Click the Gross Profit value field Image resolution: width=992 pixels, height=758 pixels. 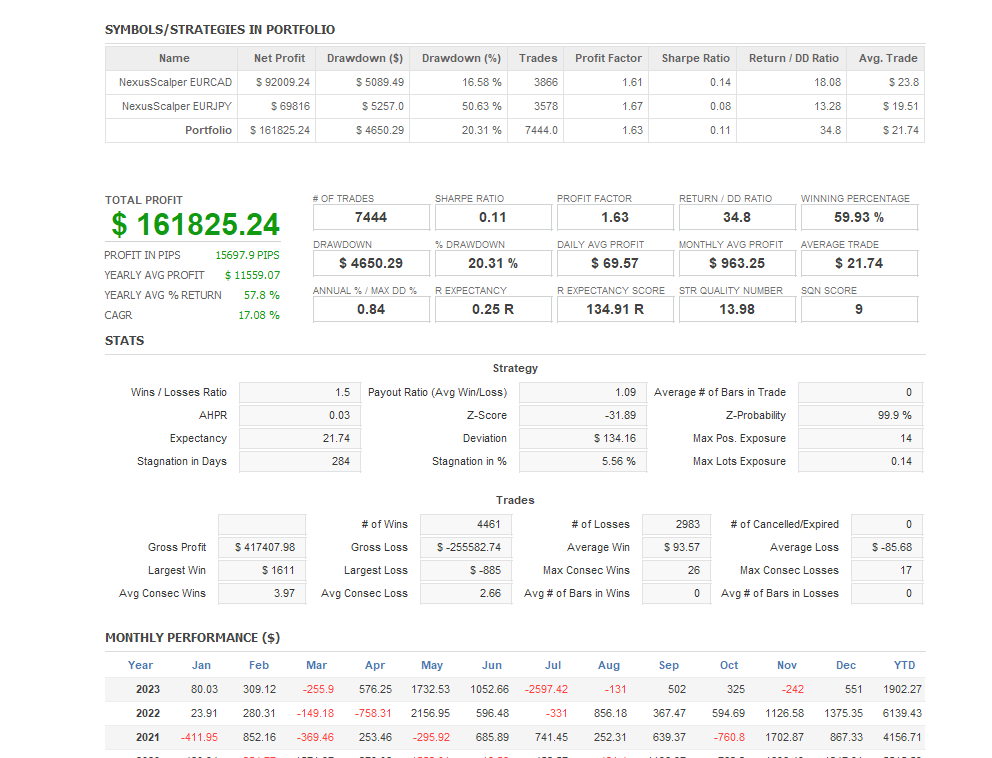262,547
